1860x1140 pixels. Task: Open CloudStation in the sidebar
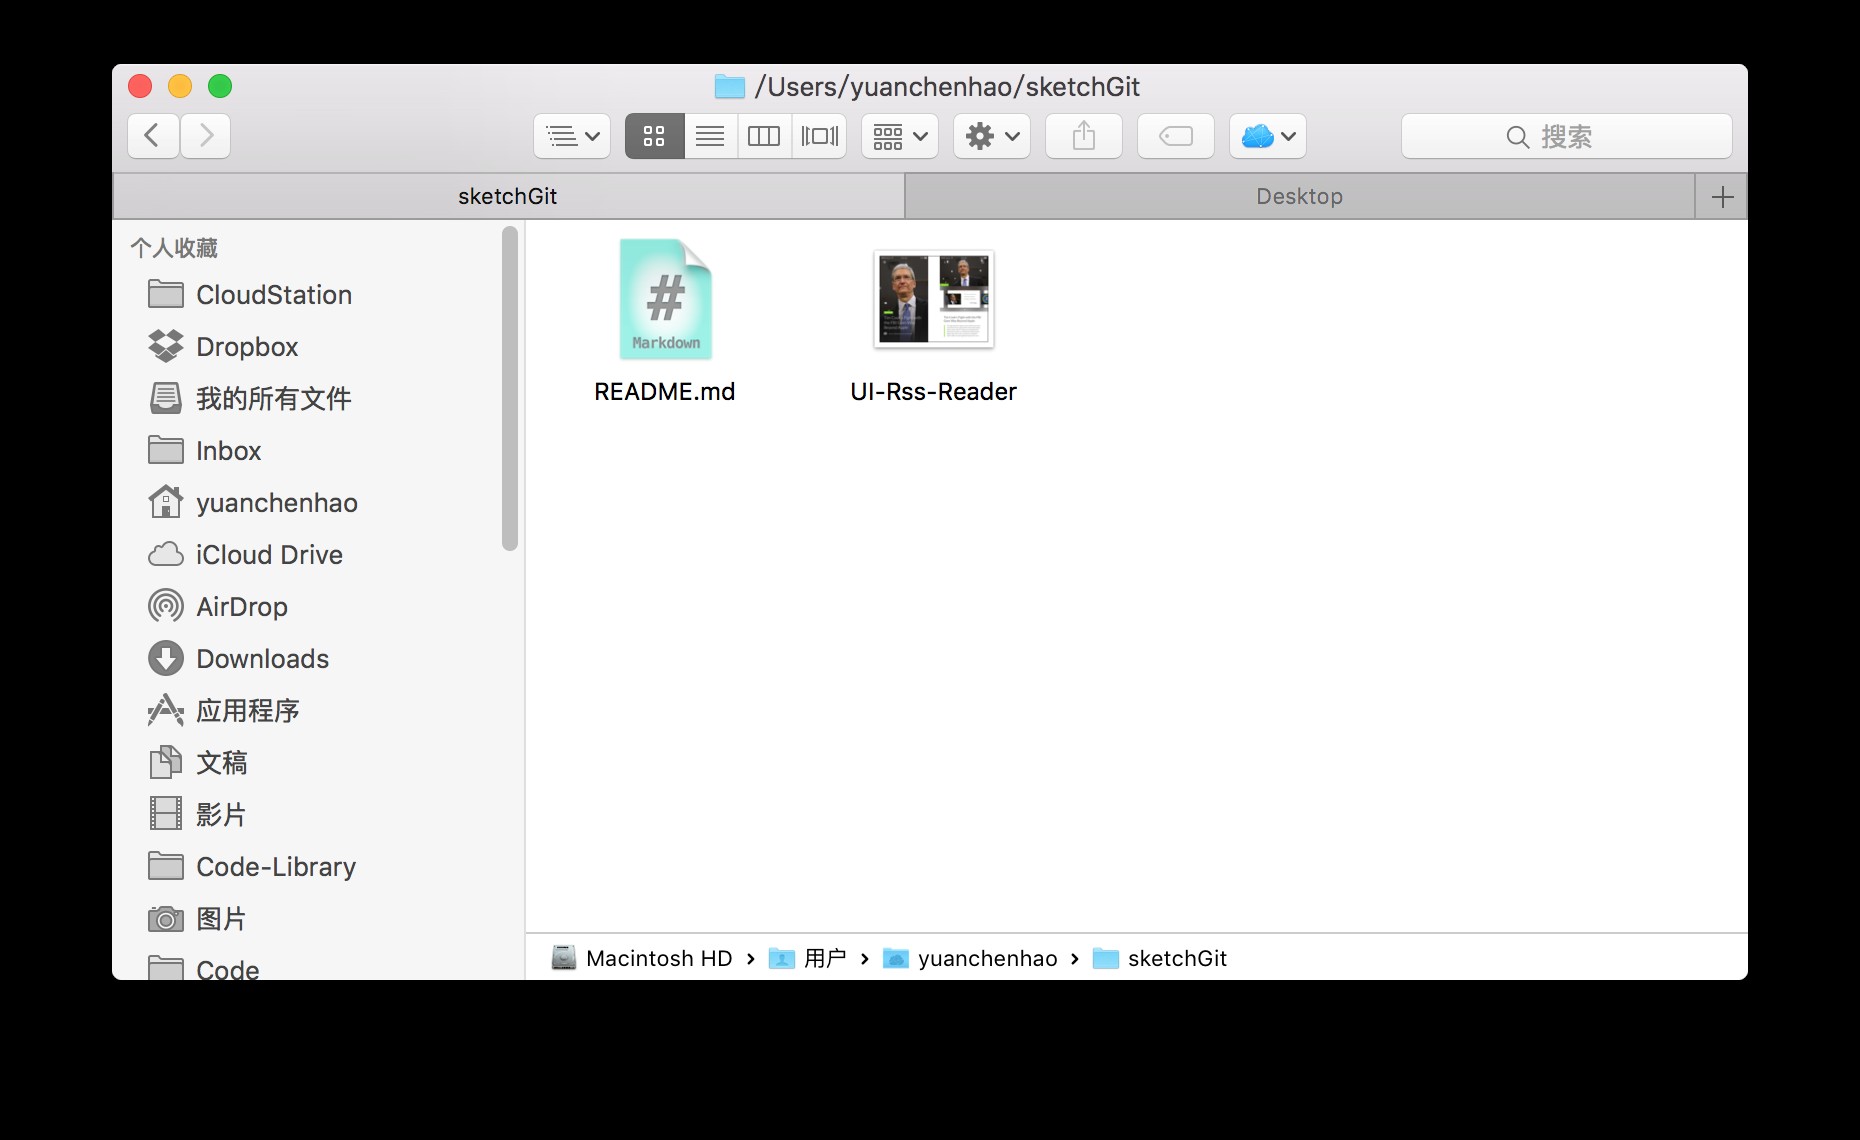click(x=274, y=295)
